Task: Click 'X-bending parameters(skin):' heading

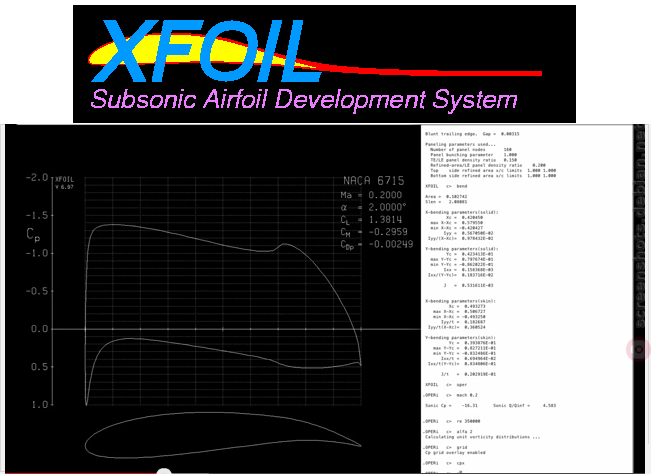Action: (x=460, y=301)
